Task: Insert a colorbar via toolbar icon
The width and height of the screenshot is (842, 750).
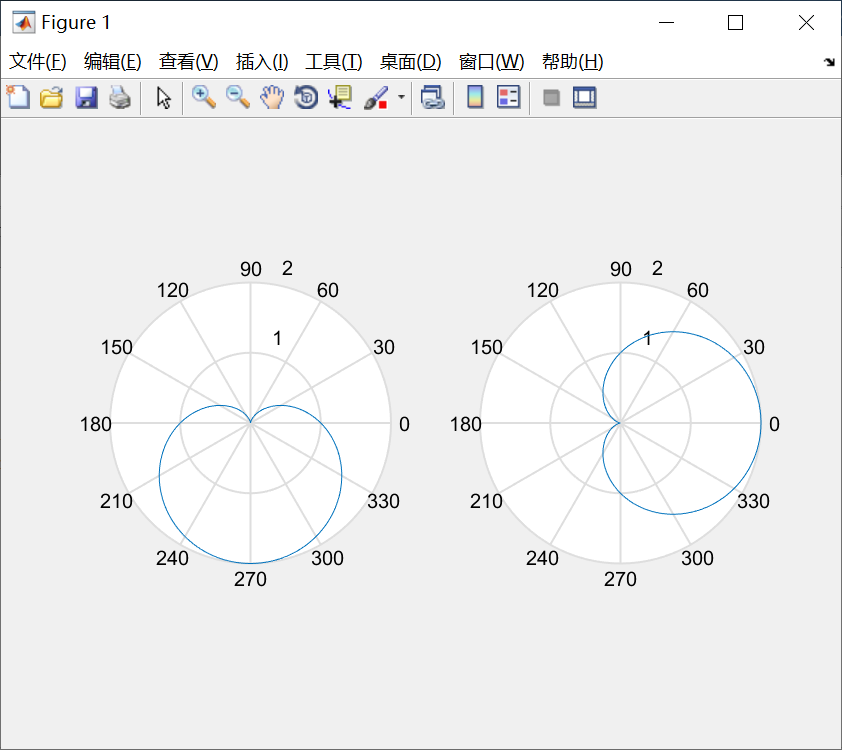Action: (475, 98)
